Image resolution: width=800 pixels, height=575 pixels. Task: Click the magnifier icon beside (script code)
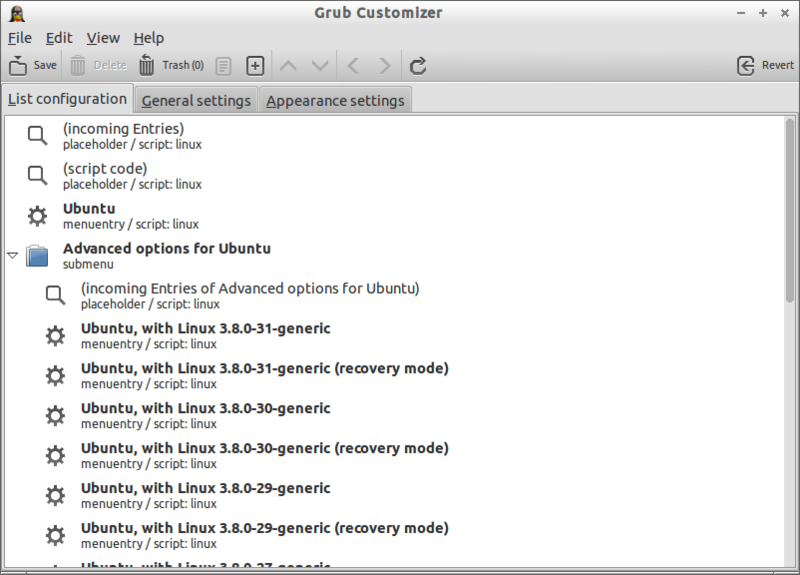tap(37, 176)
